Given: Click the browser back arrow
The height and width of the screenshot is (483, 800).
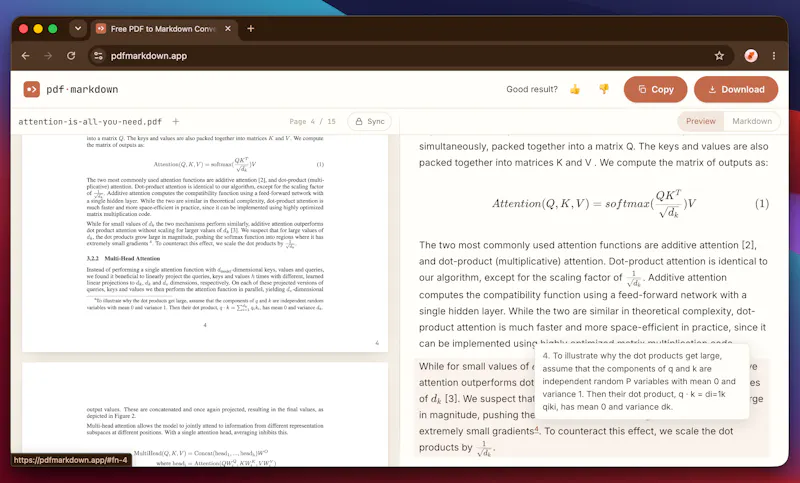Looking at the screenshot, I should coord(26,56).
